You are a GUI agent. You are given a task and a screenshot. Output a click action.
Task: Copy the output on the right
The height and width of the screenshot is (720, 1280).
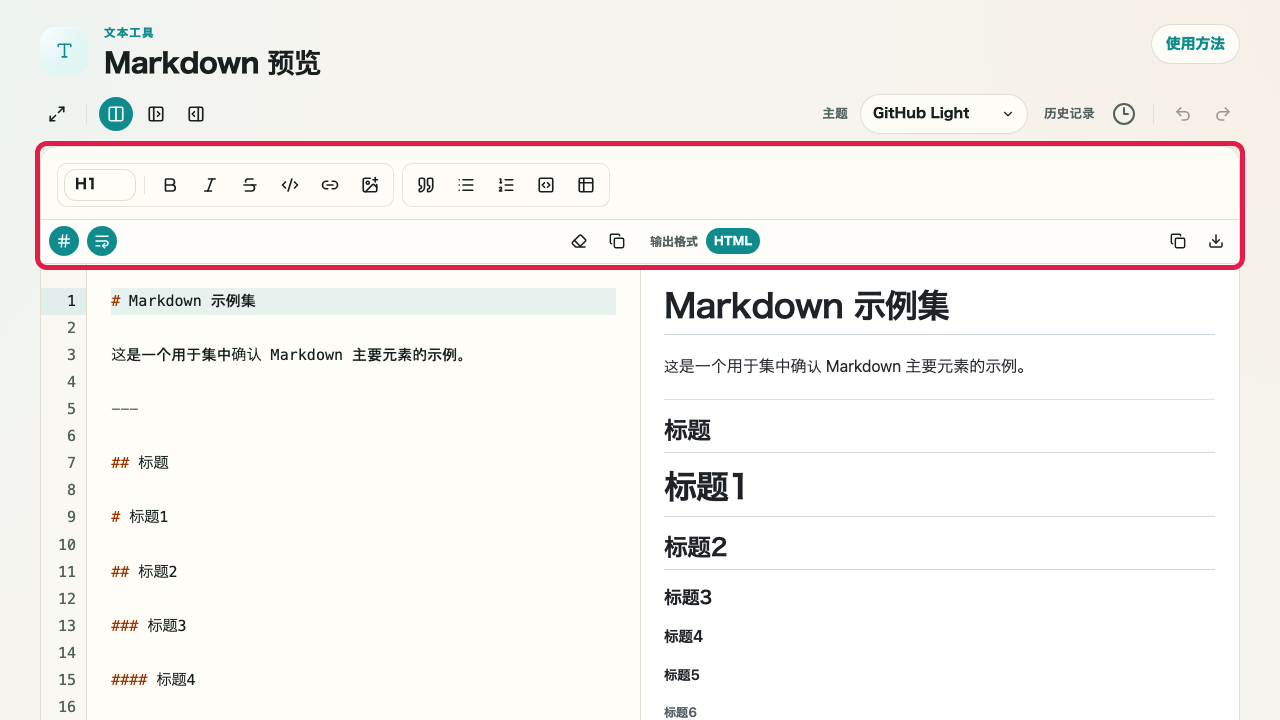(x=1178, y=241)
